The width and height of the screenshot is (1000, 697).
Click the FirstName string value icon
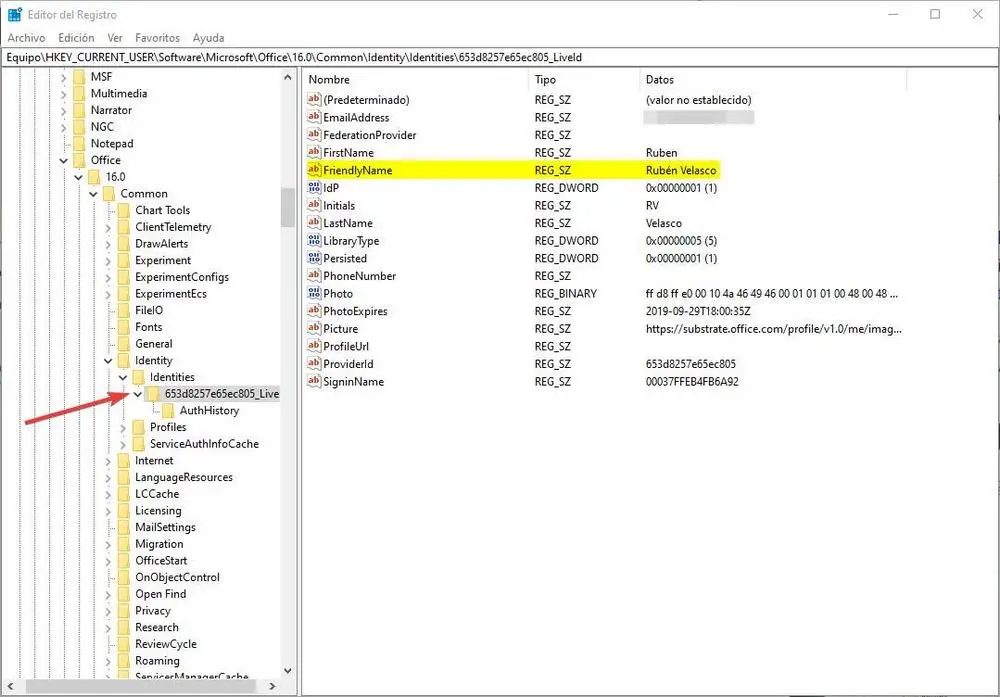314,152
